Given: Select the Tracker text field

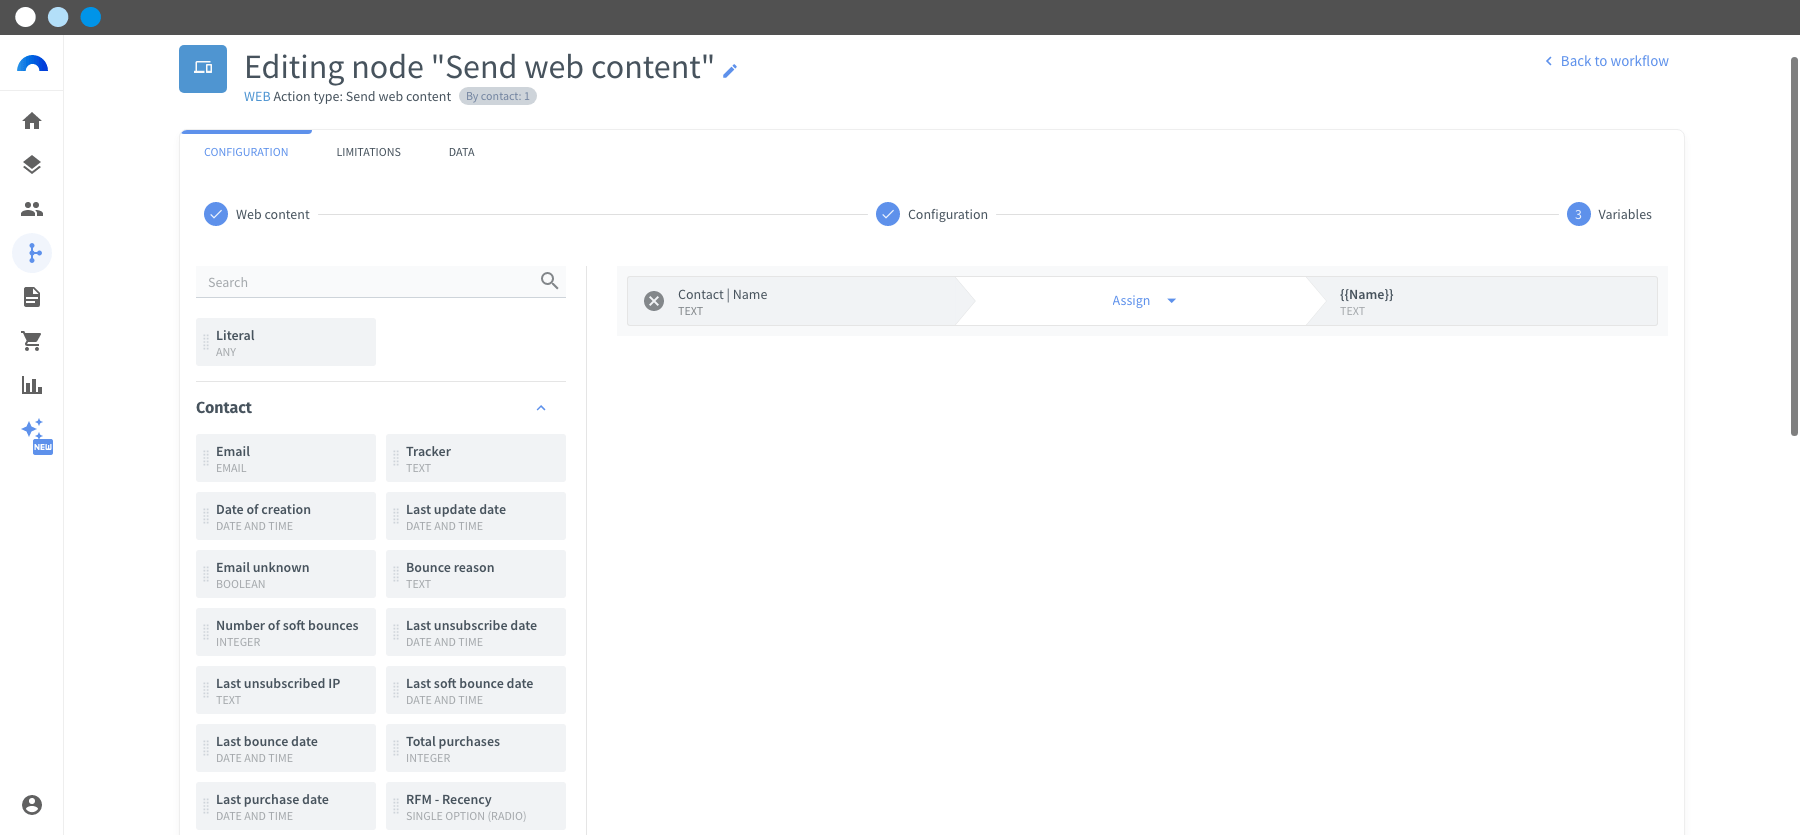Looking at the screenshot, I should [476, 458].
